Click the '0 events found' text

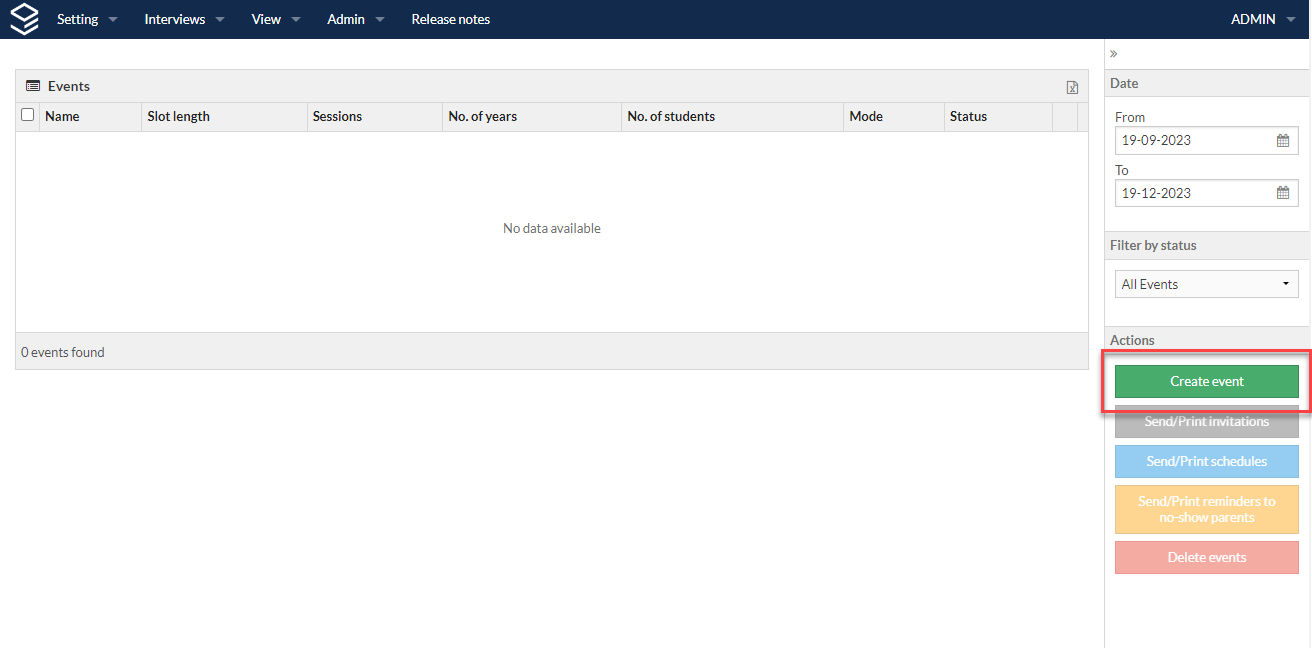tap(63, 352)
